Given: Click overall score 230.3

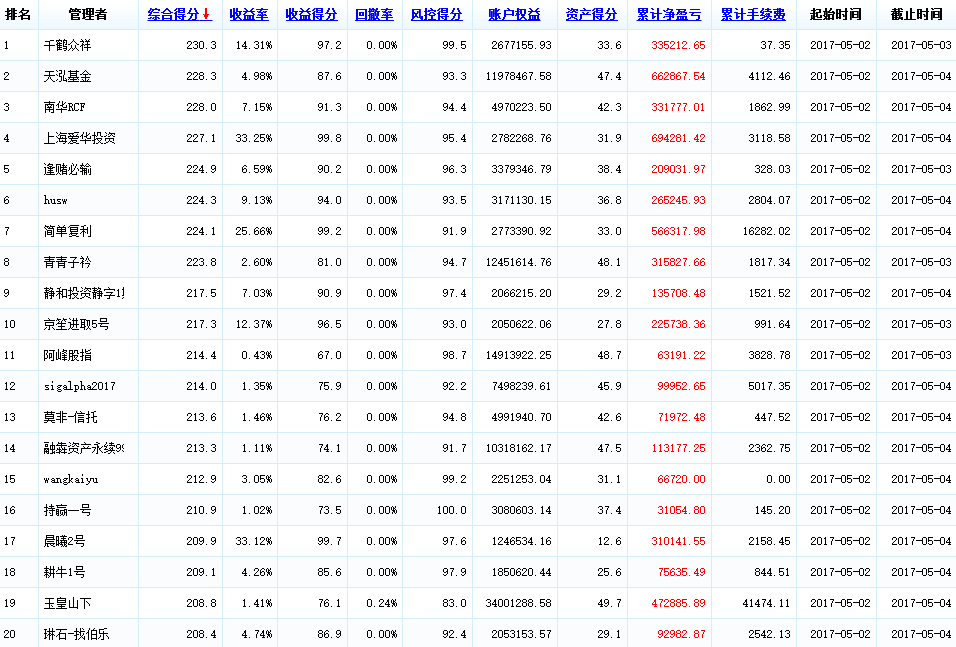Looking at the screenshot, I should click(201, 45).
